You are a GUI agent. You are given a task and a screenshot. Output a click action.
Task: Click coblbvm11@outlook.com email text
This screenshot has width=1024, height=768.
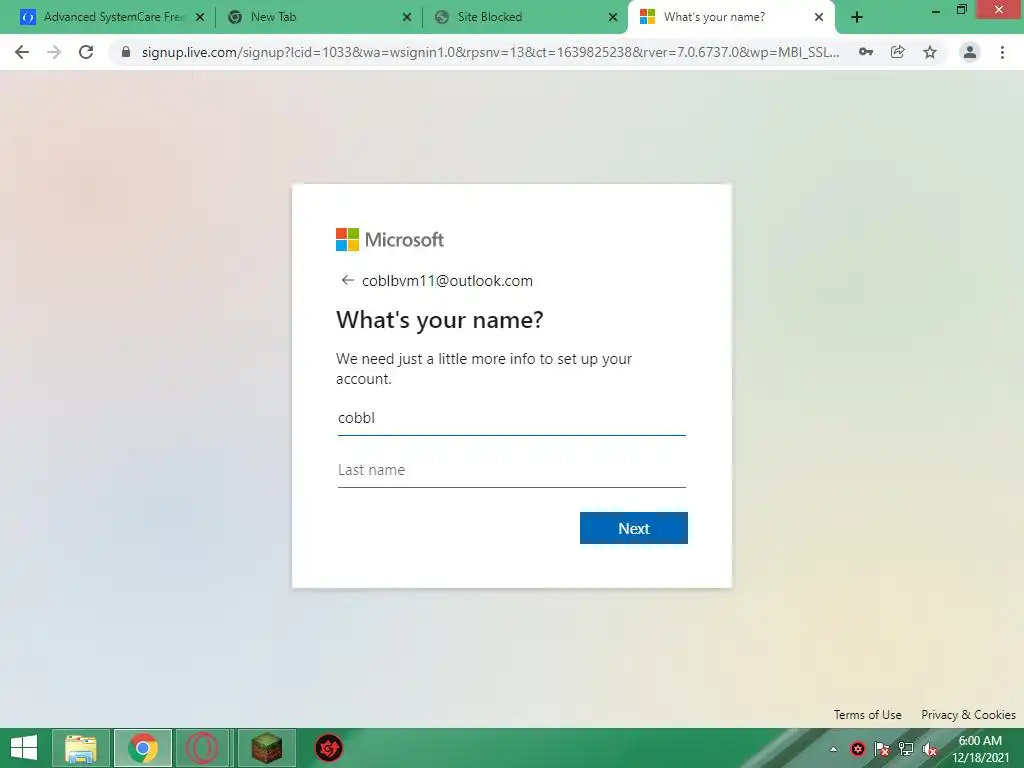pos(447,281)
